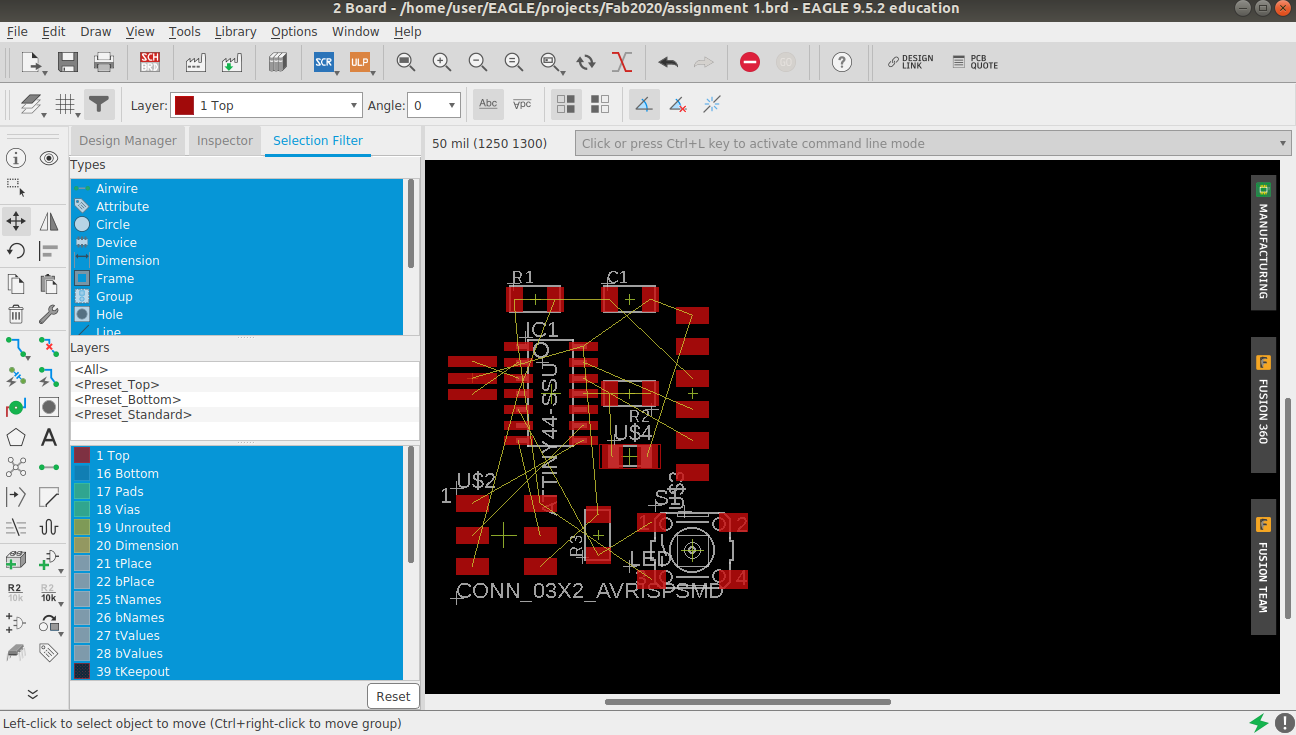Toggle the Abc text display button
The width and height of the screenshot is (1296, 735).
488,104
